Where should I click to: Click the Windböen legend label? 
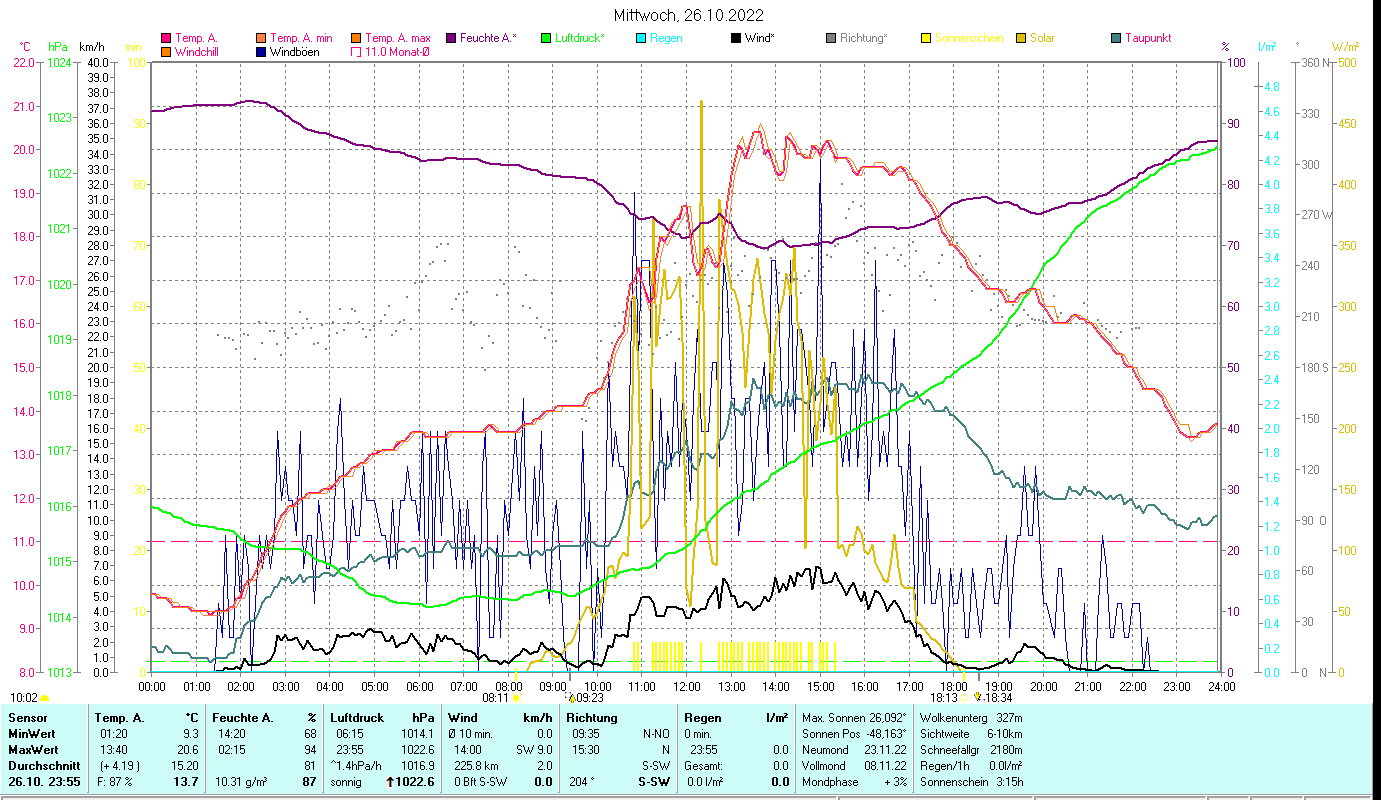pyautogui.click(x=295, y=52)
